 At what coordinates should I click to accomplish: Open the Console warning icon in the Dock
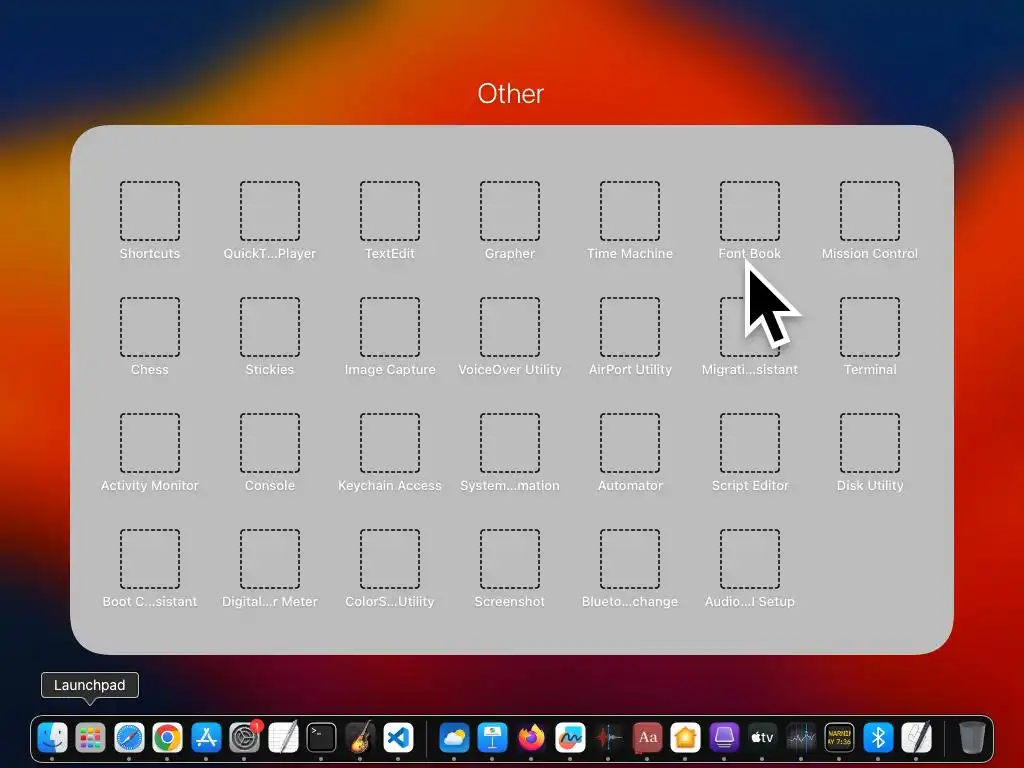coord(839,738)
